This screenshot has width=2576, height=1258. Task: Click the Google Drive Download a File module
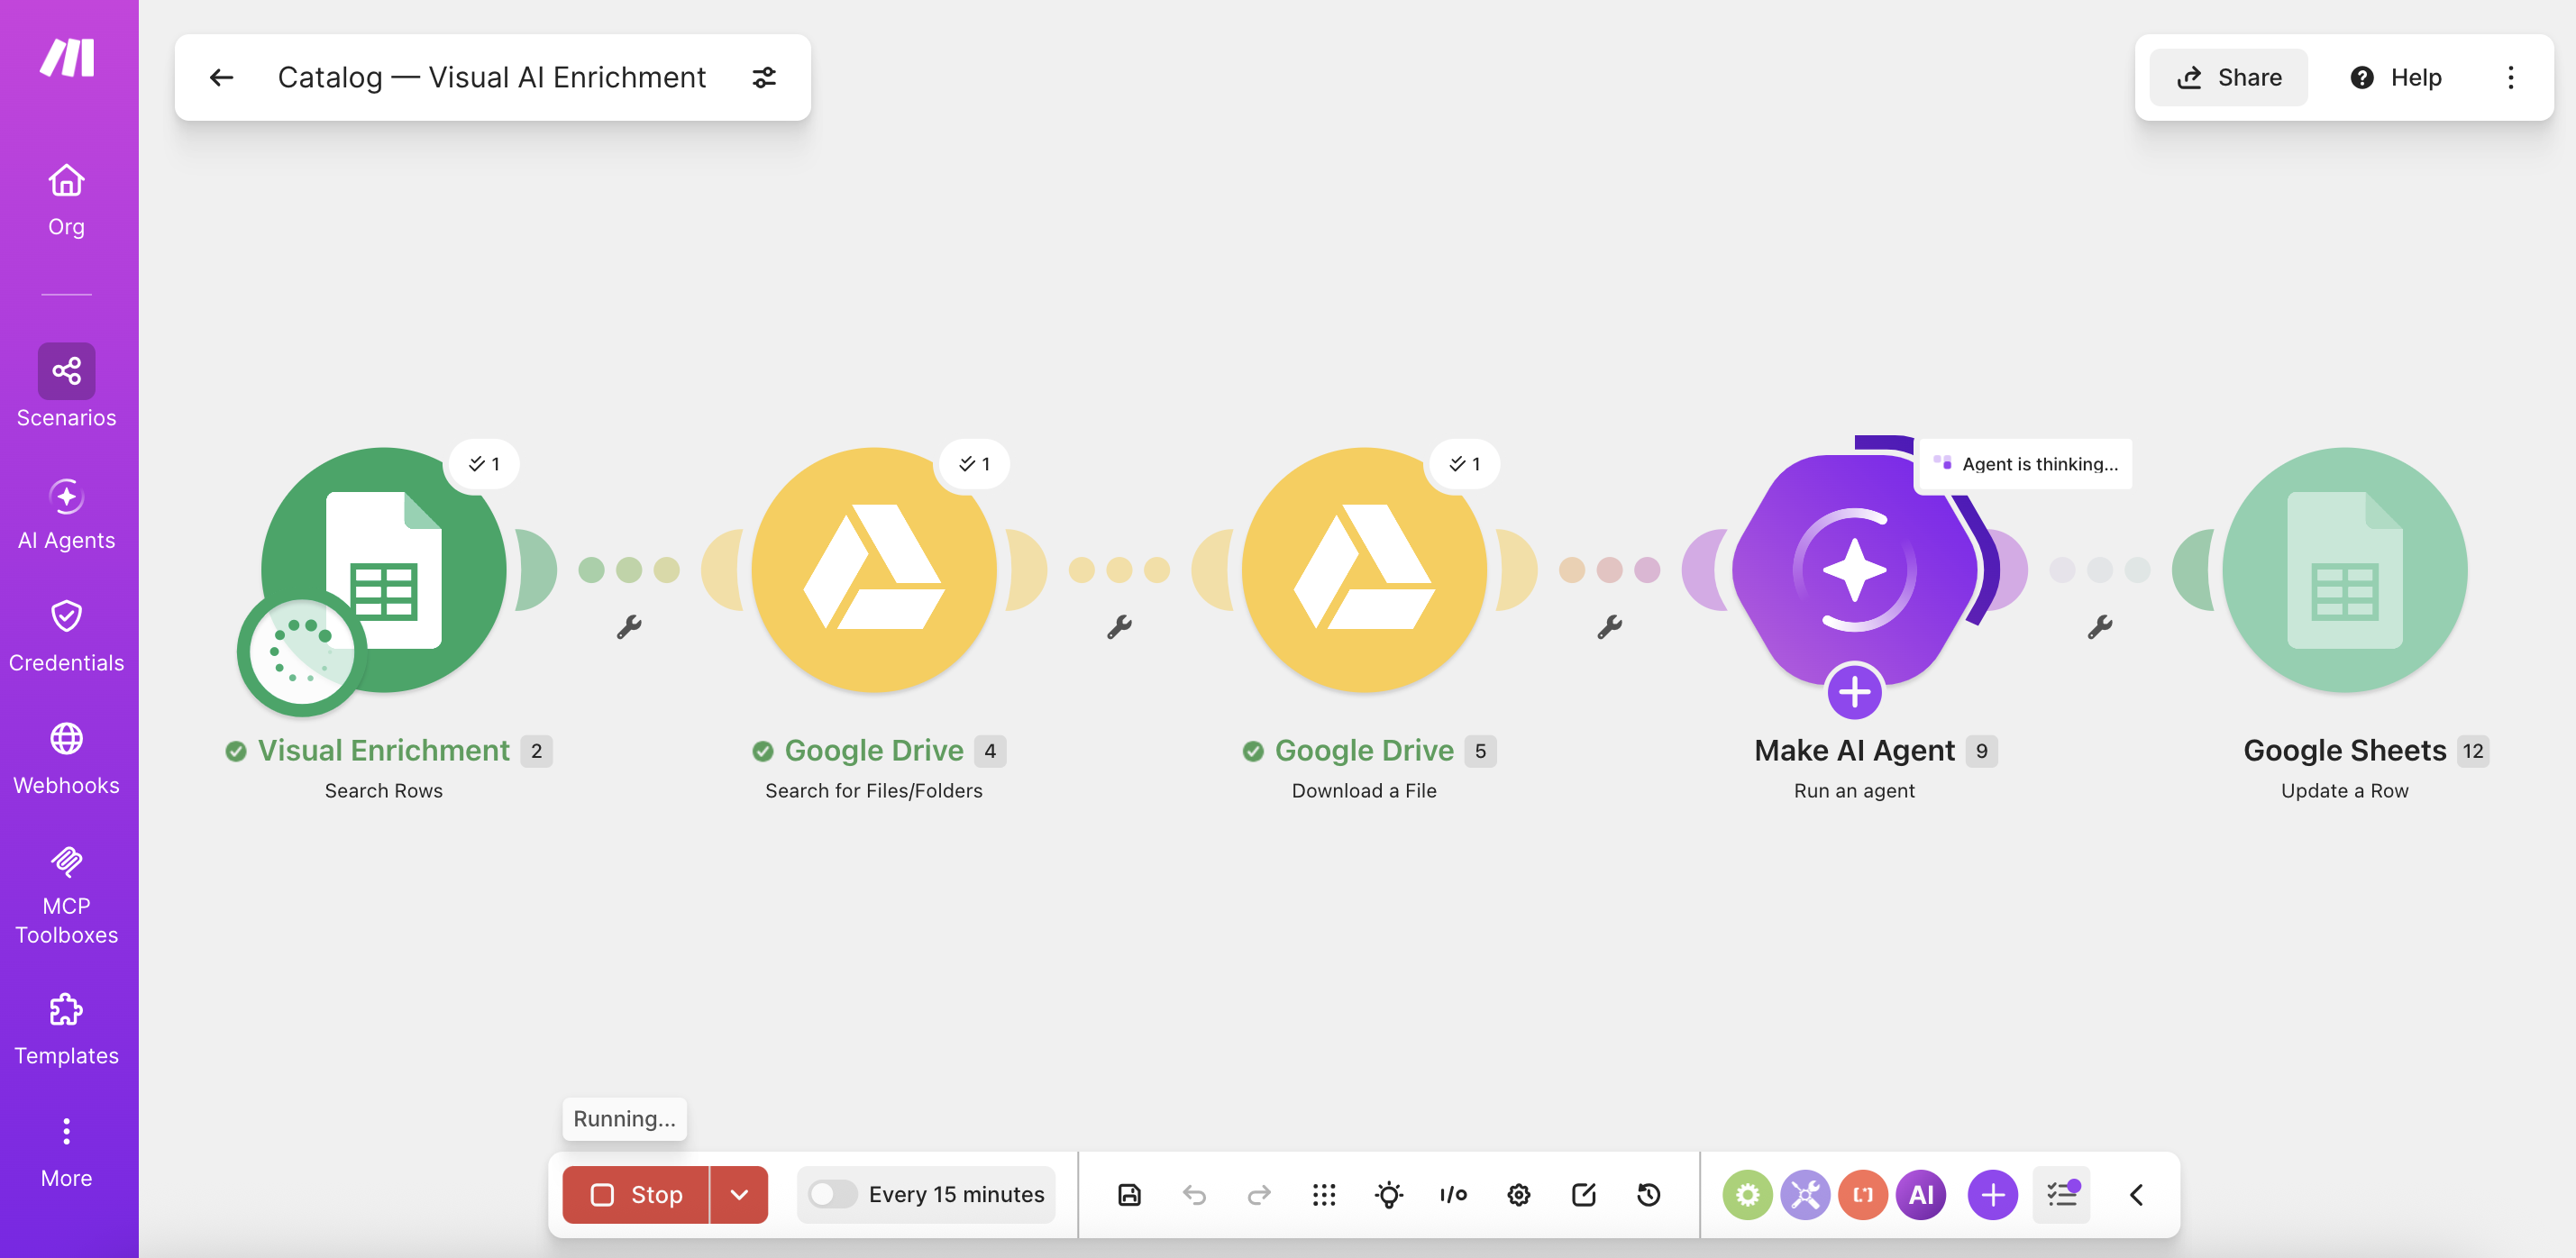coord(1364,570)
